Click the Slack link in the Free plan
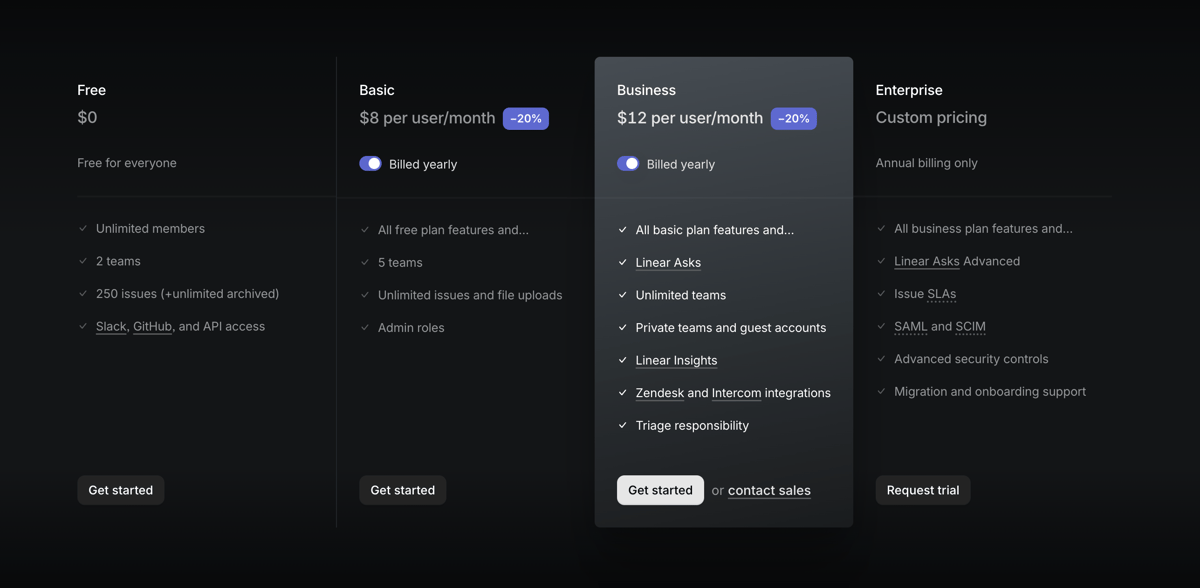The width and height of the screenshot is (1200, 588). (x=110, y=326)
